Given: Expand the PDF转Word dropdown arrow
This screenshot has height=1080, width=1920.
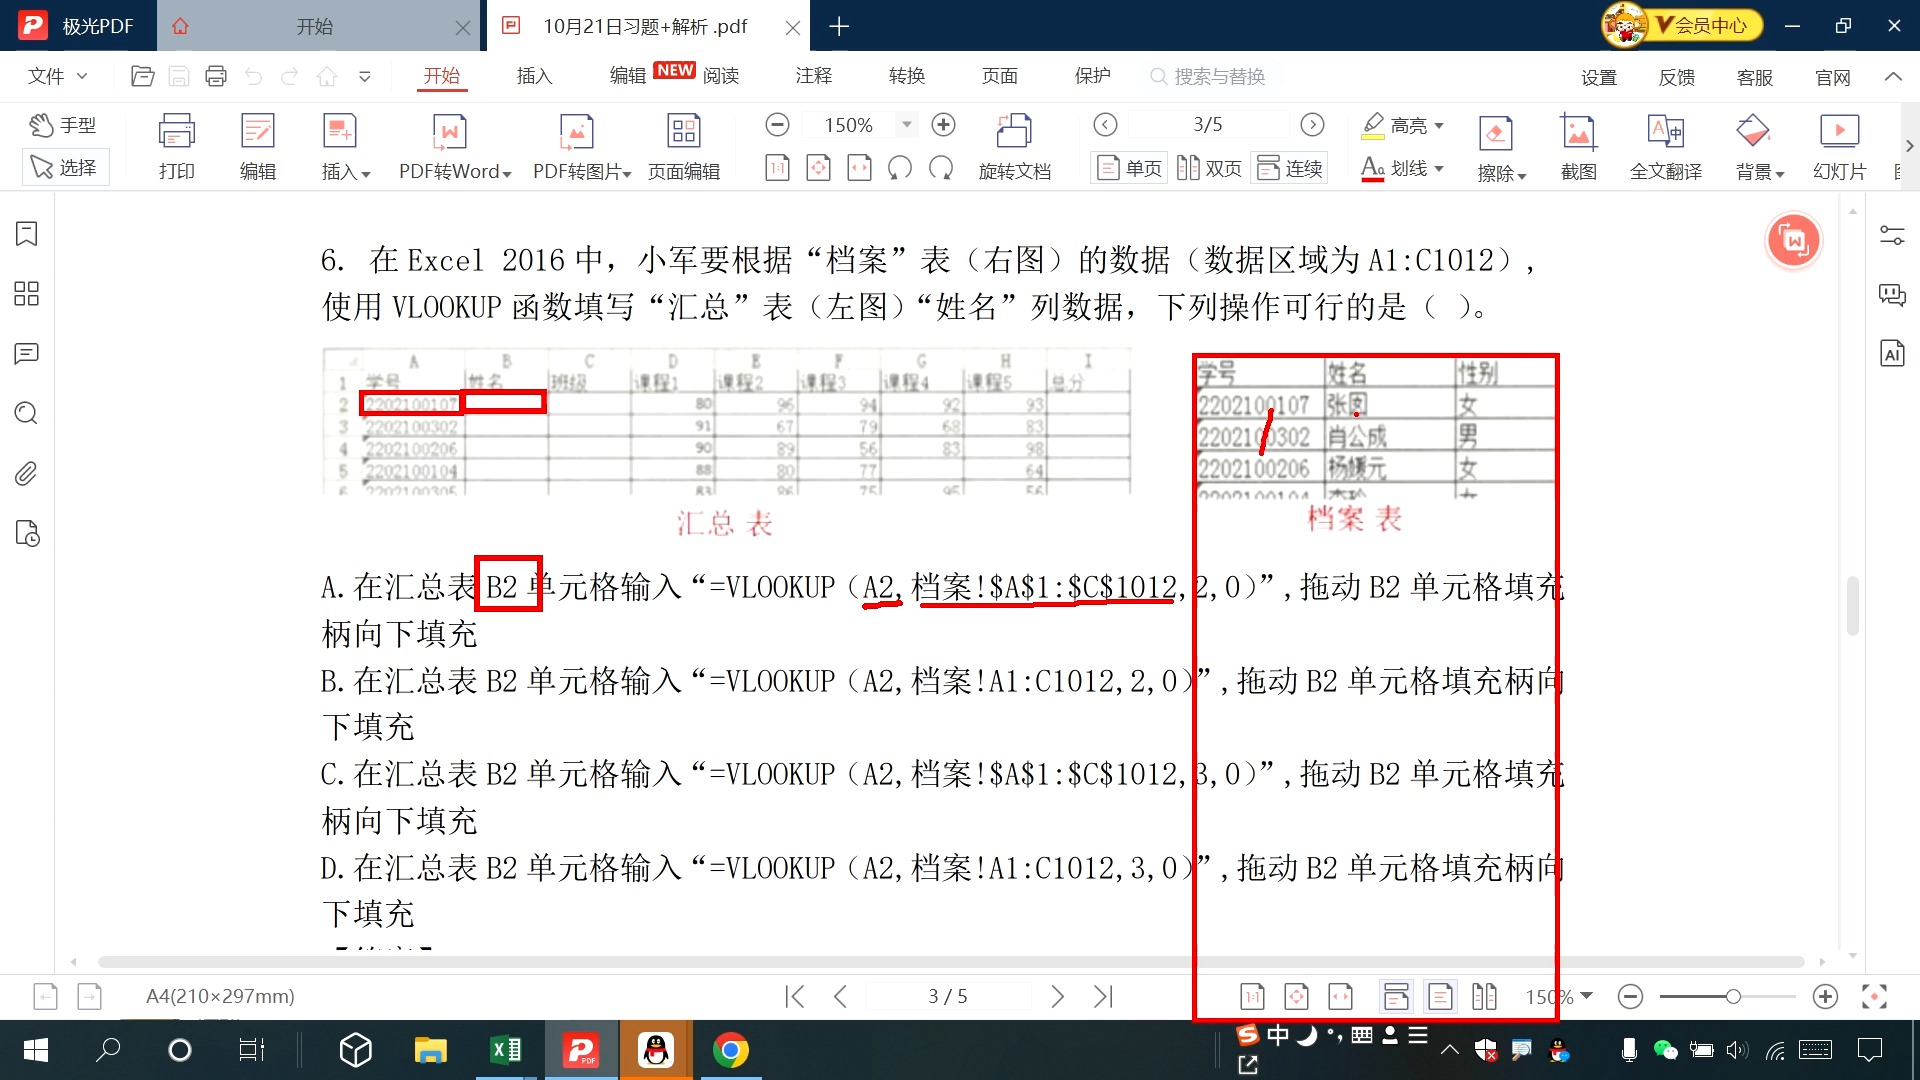Looking at the screenshot, I should click(507, 174).
